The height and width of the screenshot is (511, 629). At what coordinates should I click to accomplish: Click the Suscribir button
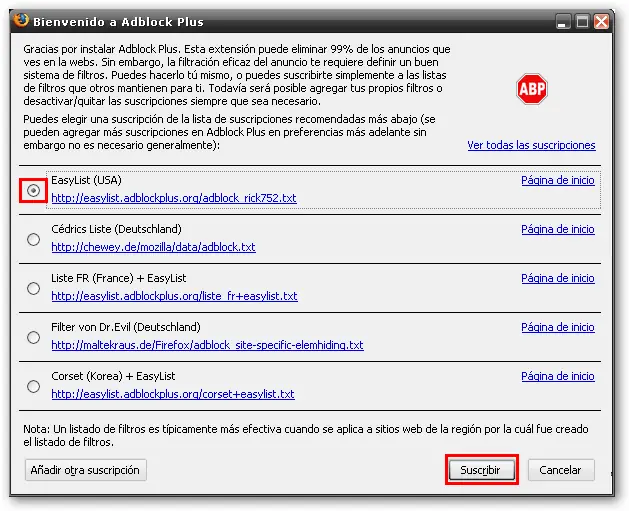coord(481,470)
